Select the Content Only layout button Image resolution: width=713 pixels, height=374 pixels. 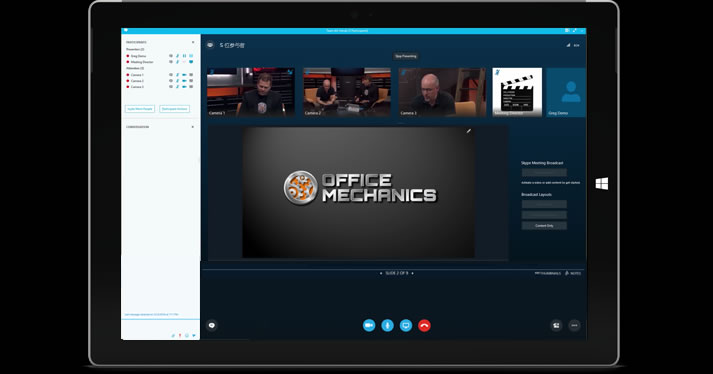click(544, 226)
